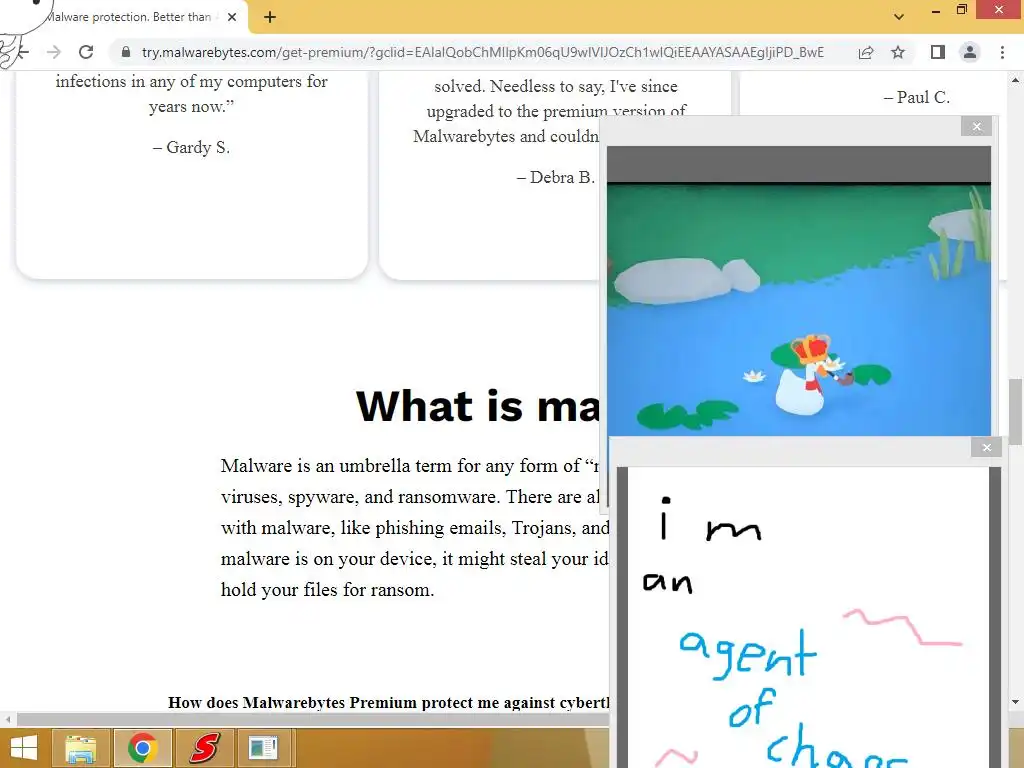Close the 'agent of chaos' note popup
The width and height of the screenshot is (1024, 768).
(987, 447)
